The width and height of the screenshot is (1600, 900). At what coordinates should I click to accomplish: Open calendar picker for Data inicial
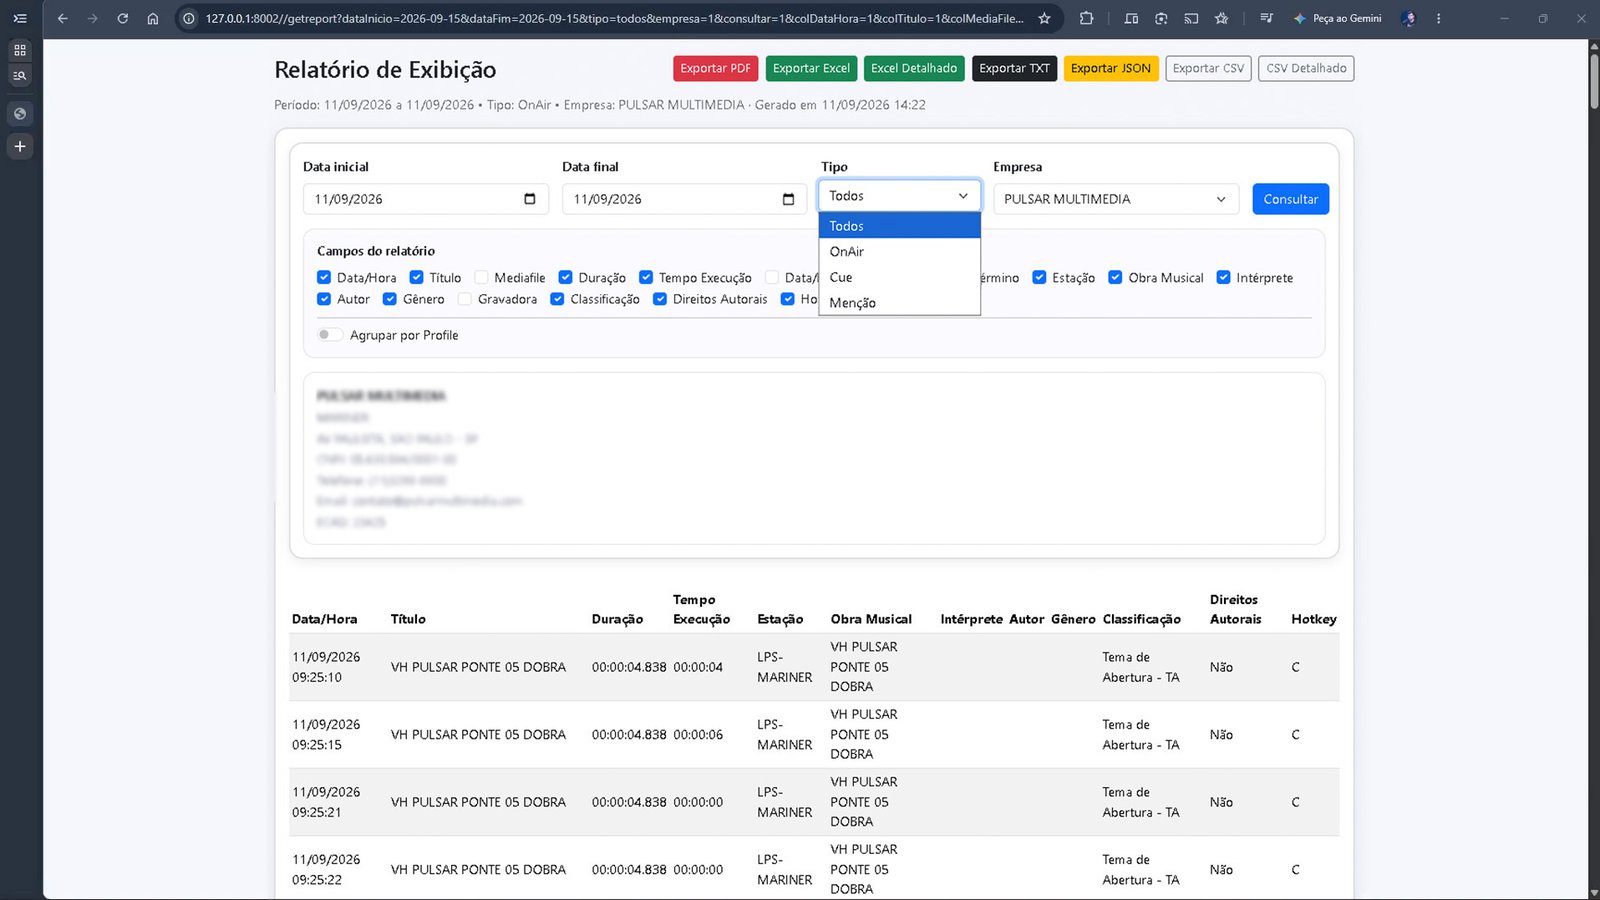click(x=530, y=199)
